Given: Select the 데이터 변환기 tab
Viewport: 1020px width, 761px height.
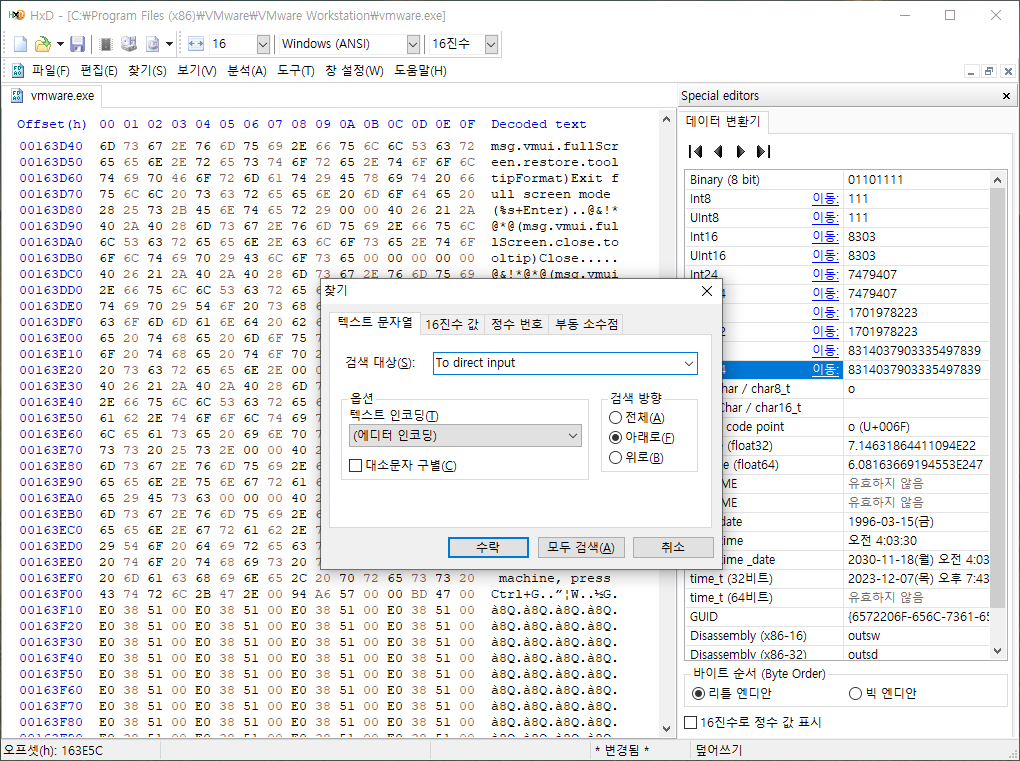Looking at the screenshot, I should (723, 121).
